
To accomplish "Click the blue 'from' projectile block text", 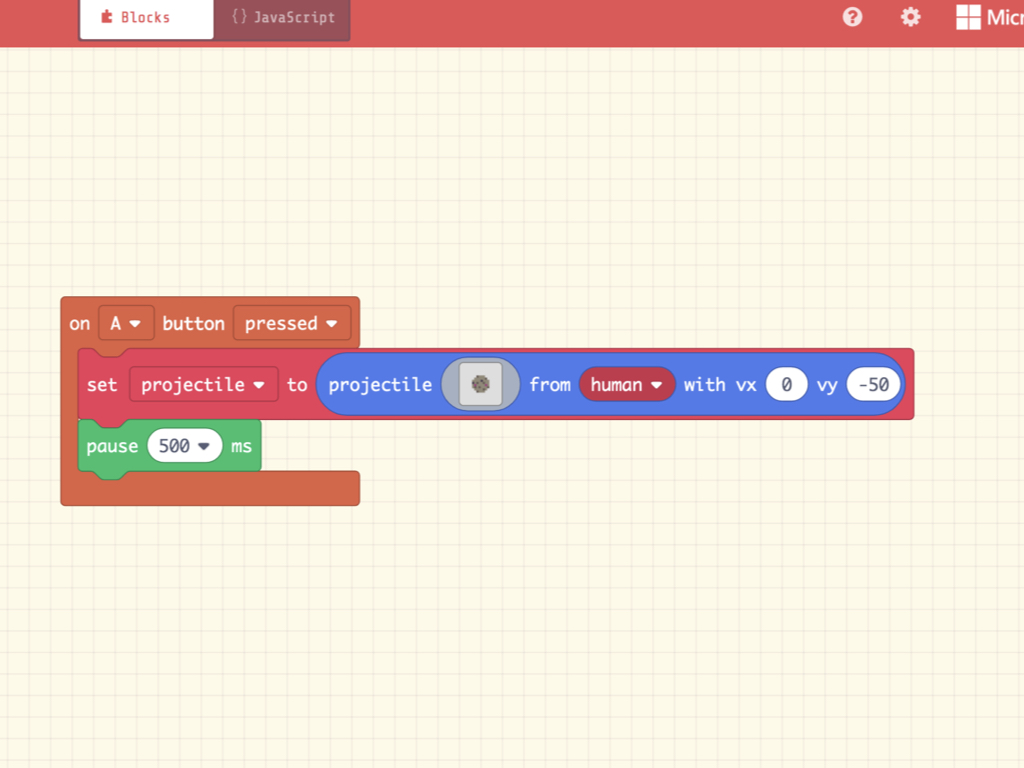I will [550, 385].
